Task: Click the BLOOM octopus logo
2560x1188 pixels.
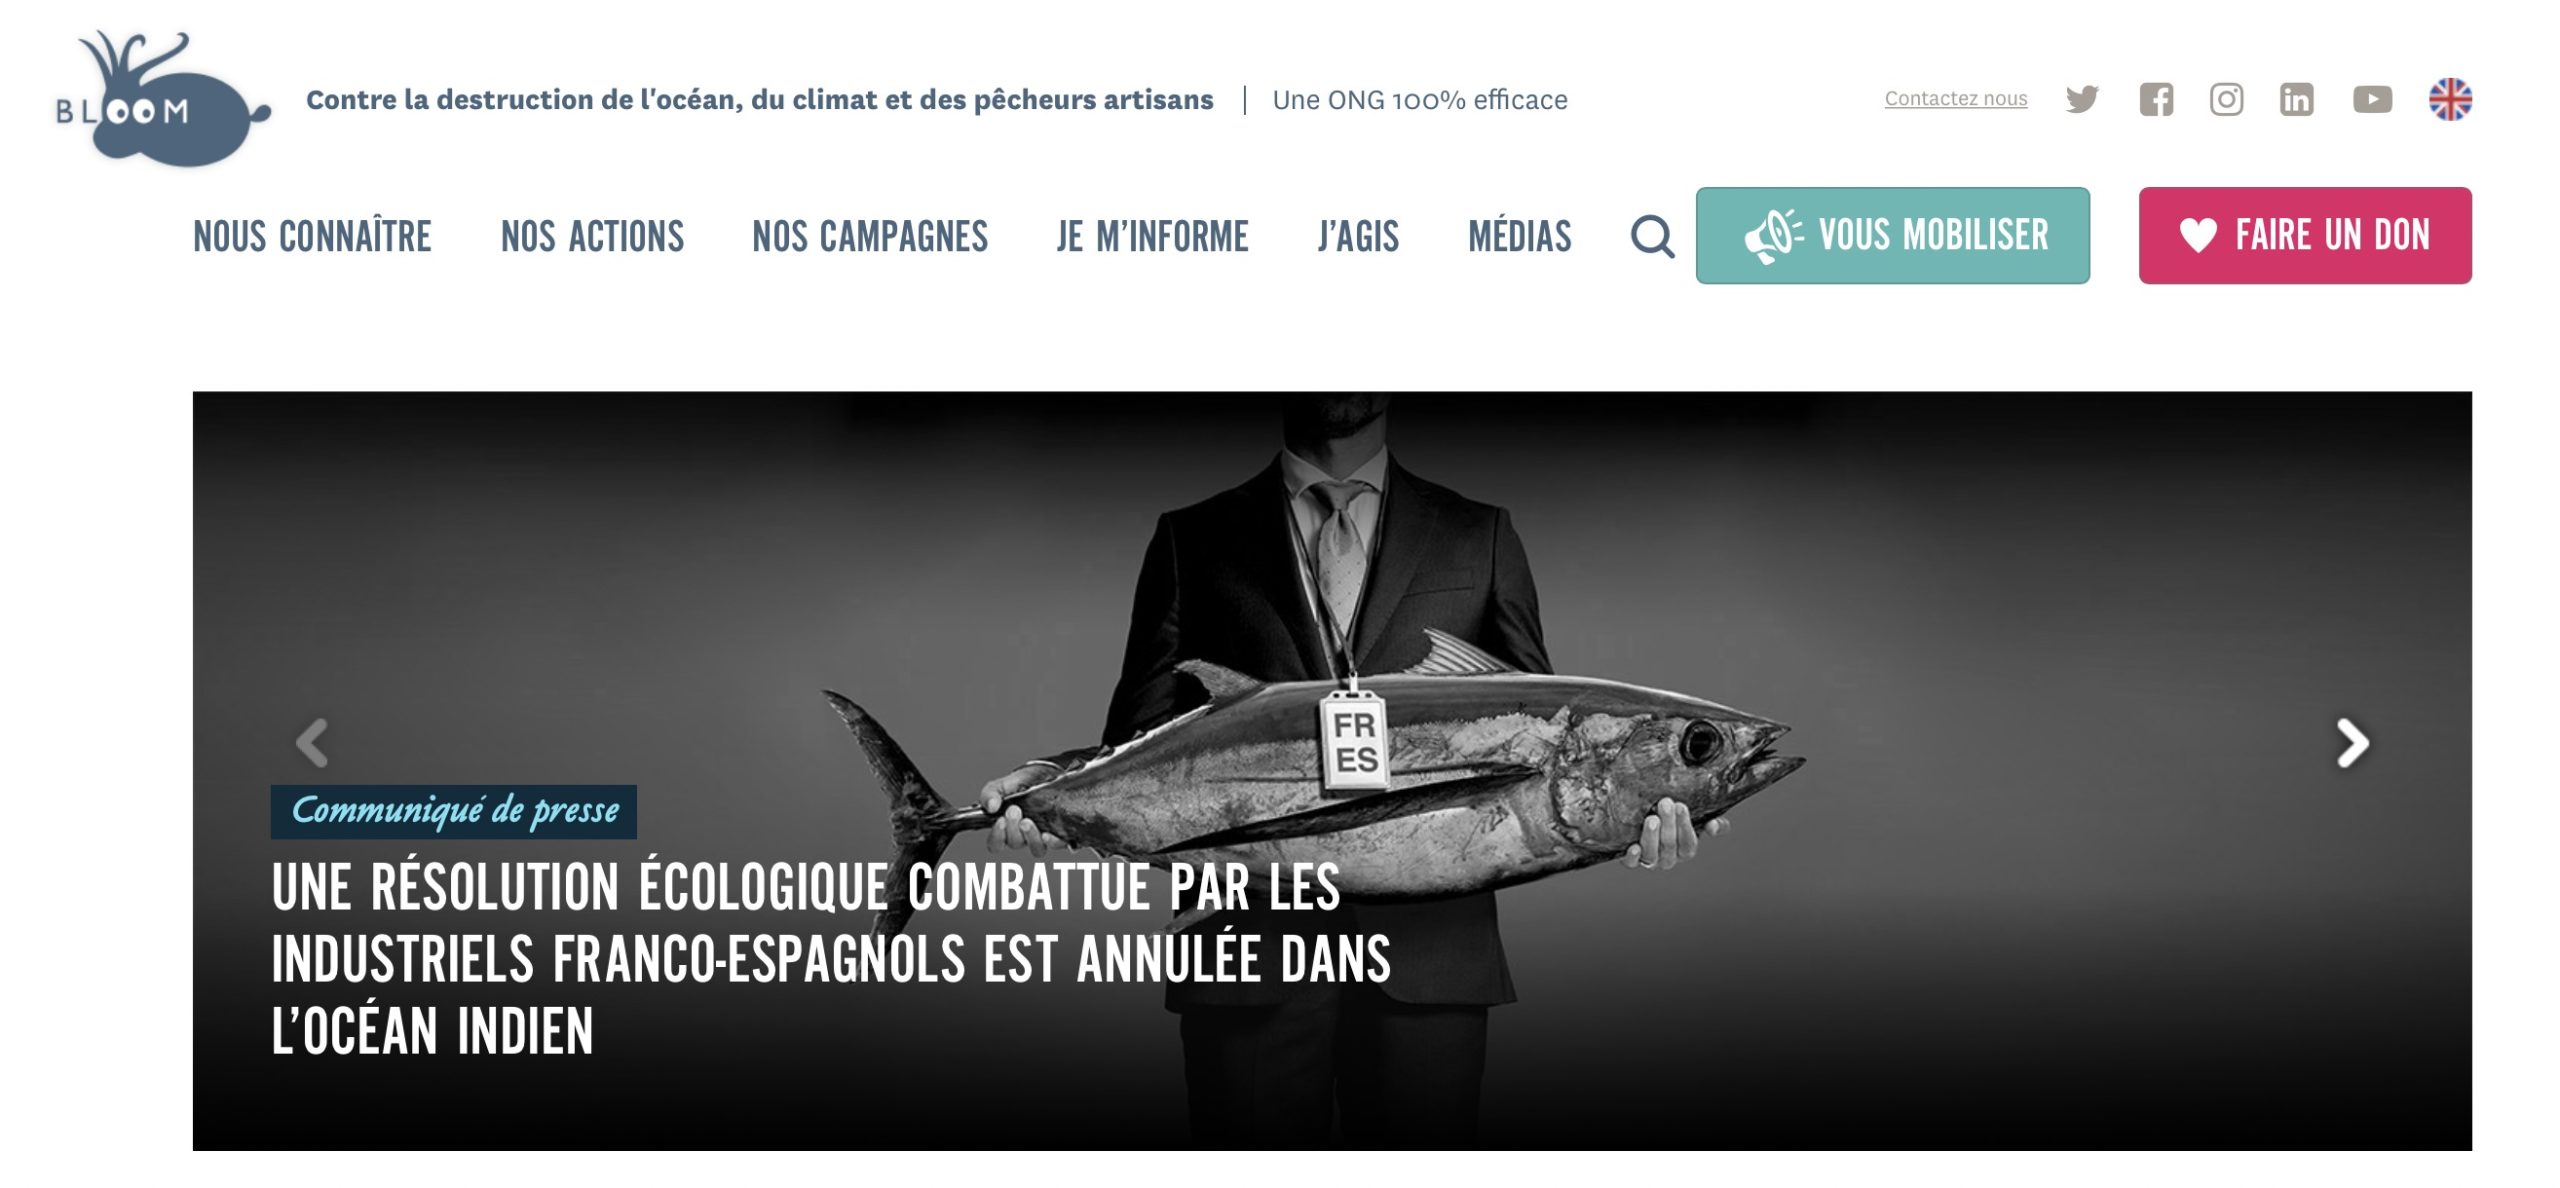Action: tap(160, 100)
